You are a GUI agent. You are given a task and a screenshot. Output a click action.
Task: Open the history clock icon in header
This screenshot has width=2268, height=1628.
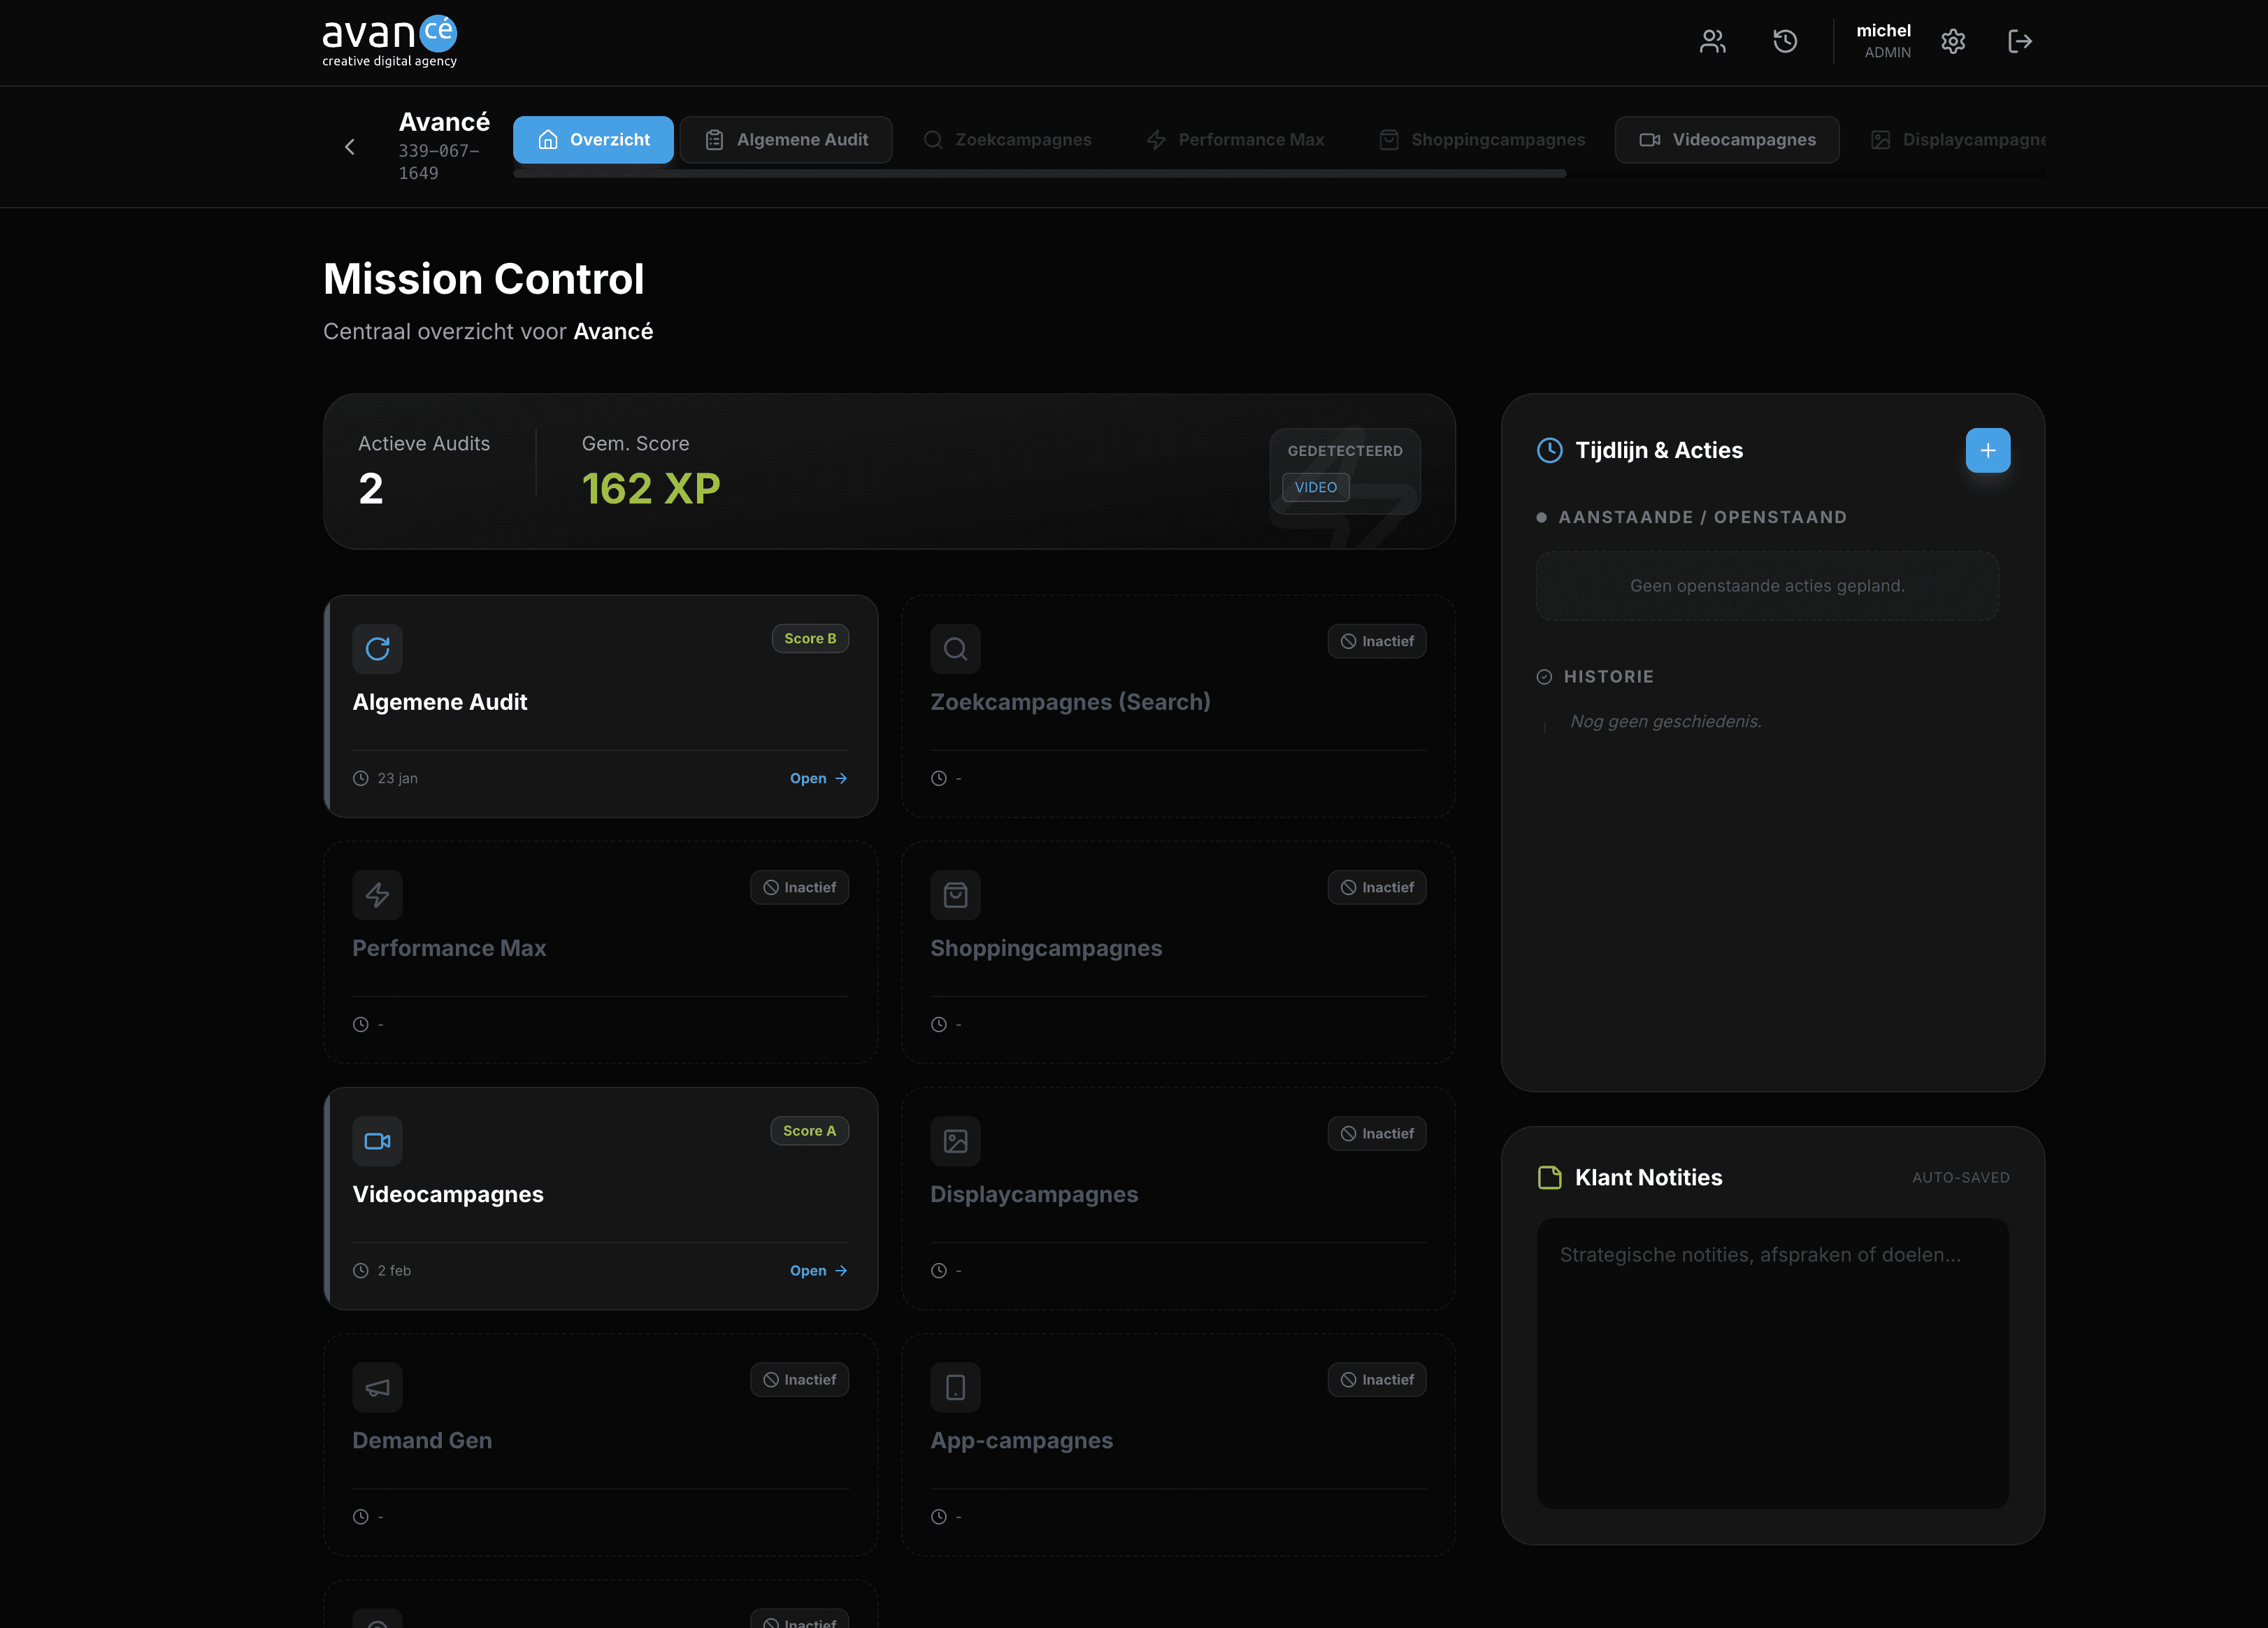click(1785, 41)
